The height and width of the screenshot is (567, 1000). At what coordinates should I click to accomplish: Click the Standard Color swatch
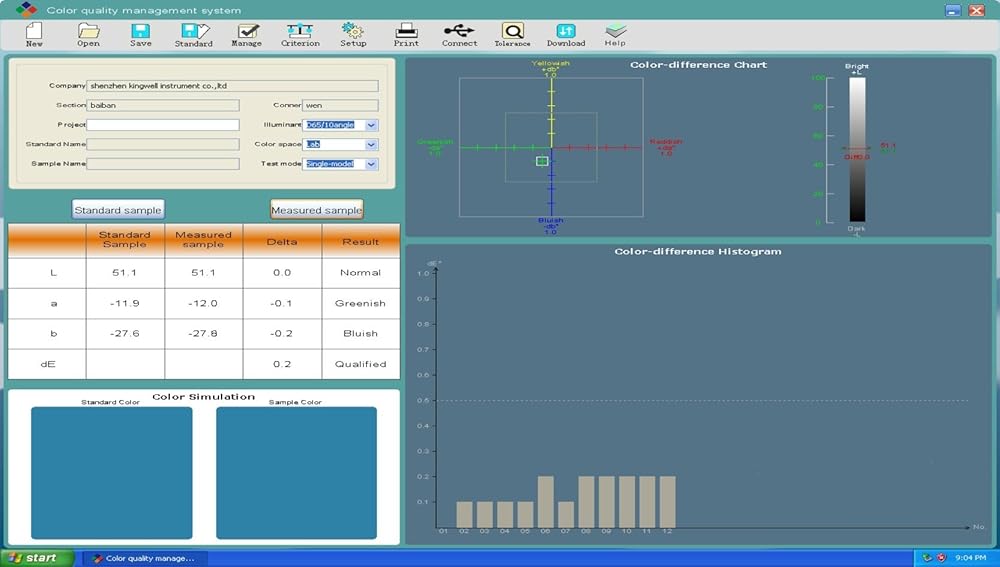coord(111,472)
